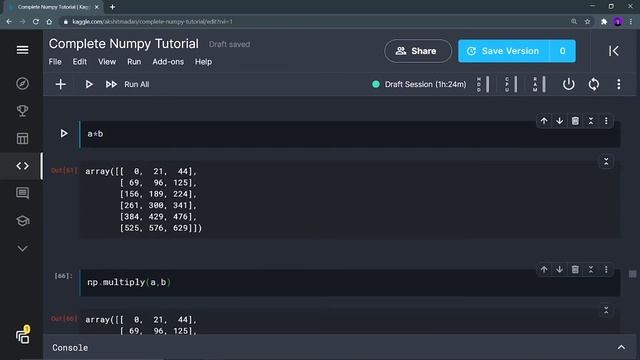This screenshot has width=640, height=360.
Task: Click the Run All label
Action: (137, 84)
